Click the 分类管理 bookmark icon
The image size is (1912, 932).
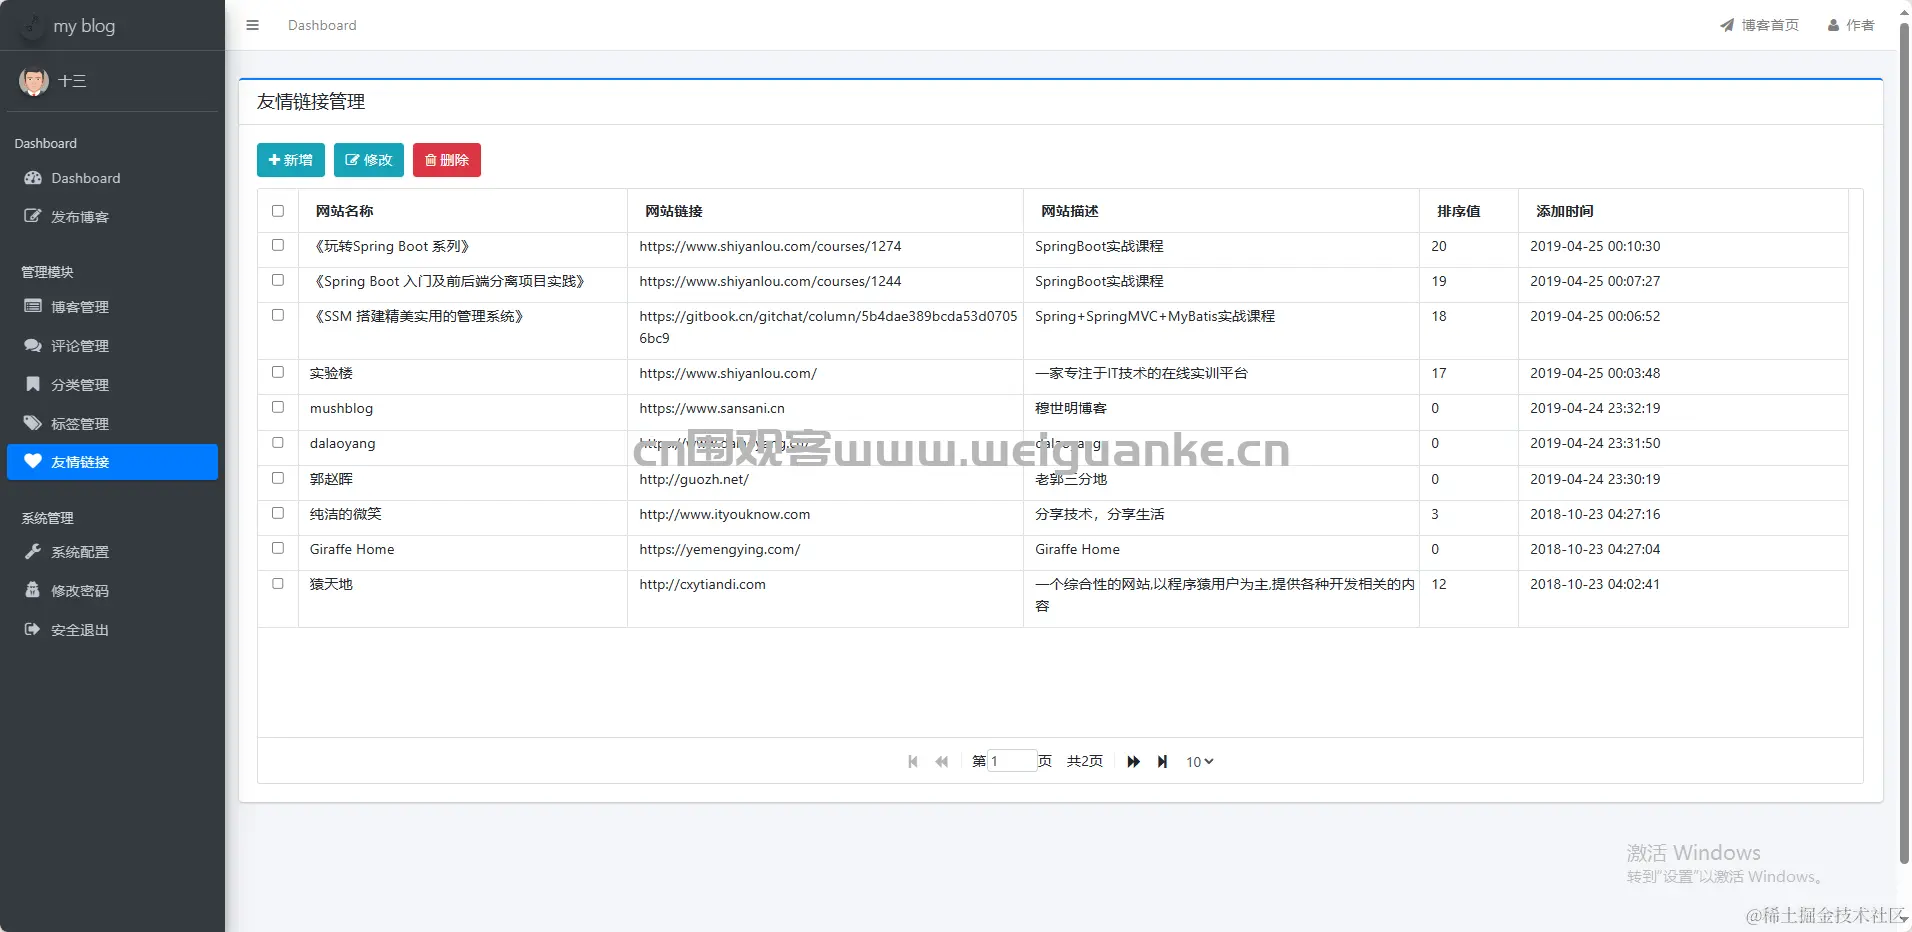[x=33, y=384]
